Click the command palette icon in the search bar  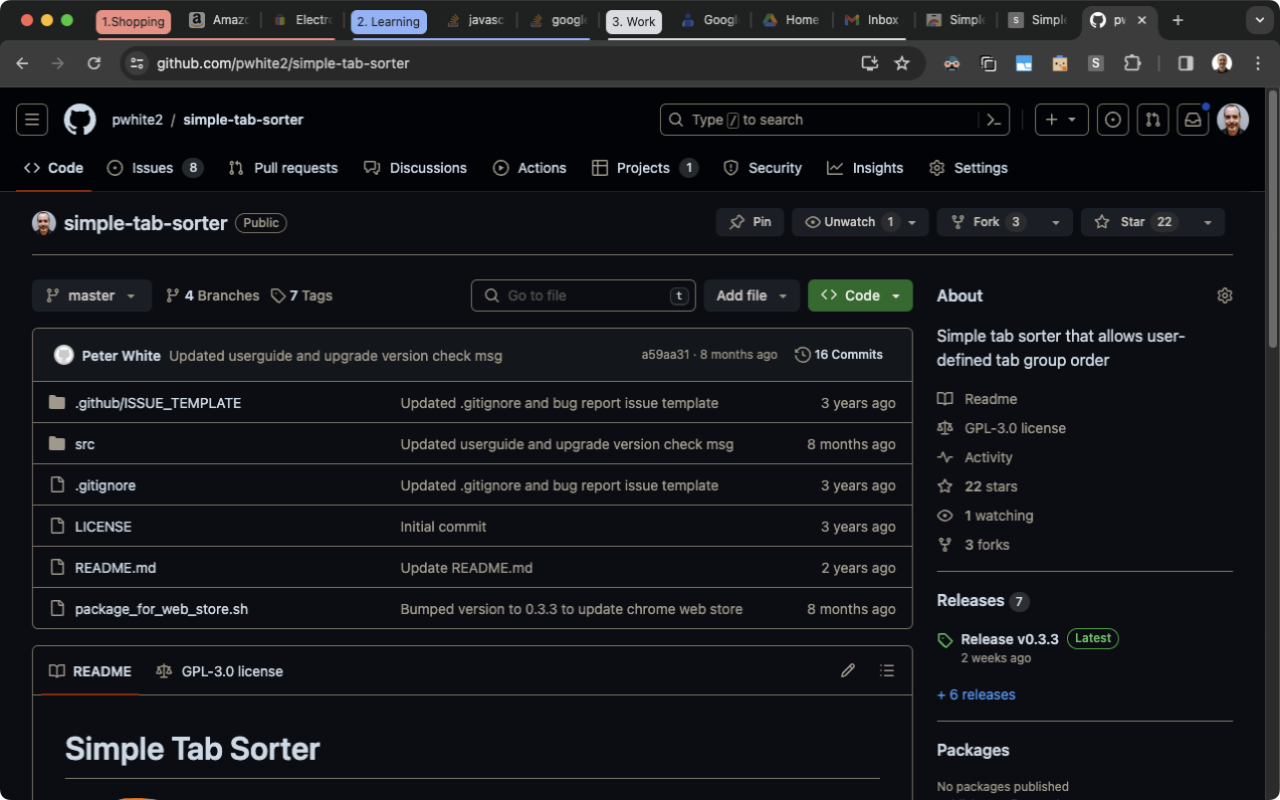(992, 119)
